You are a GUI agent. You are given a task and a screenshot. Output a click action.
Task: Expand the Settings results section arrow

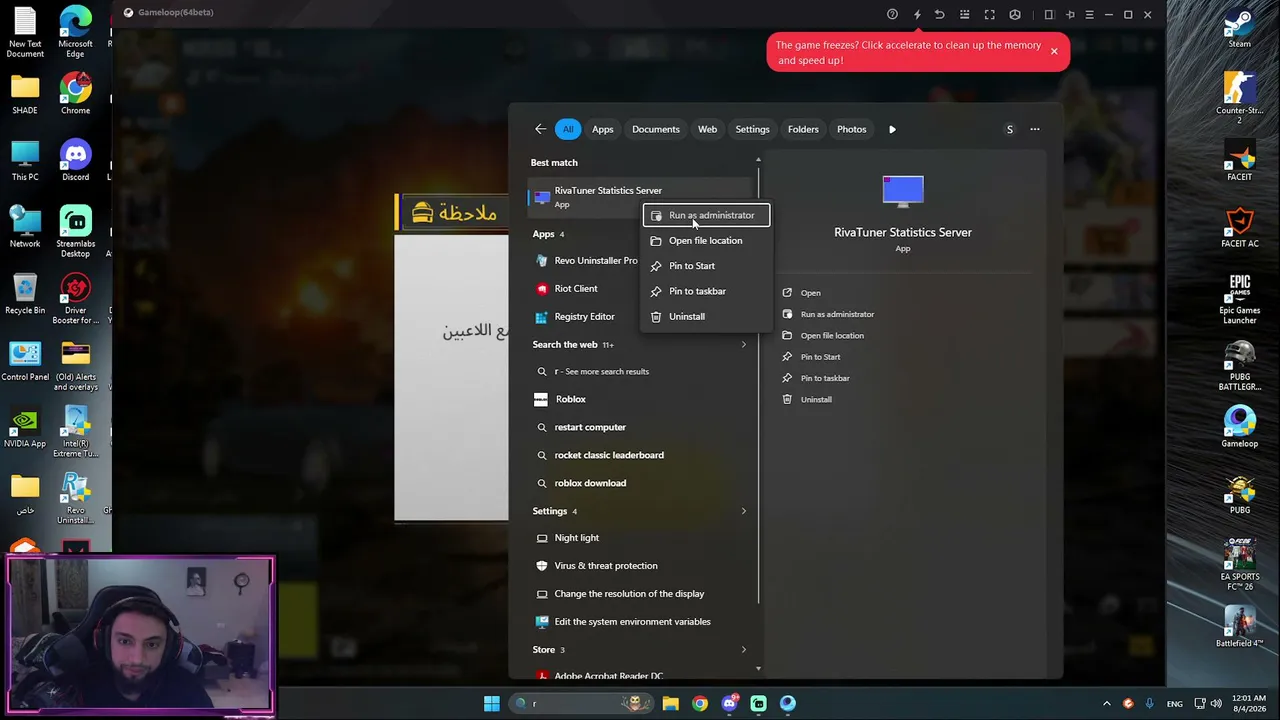[x=743, y=511]
